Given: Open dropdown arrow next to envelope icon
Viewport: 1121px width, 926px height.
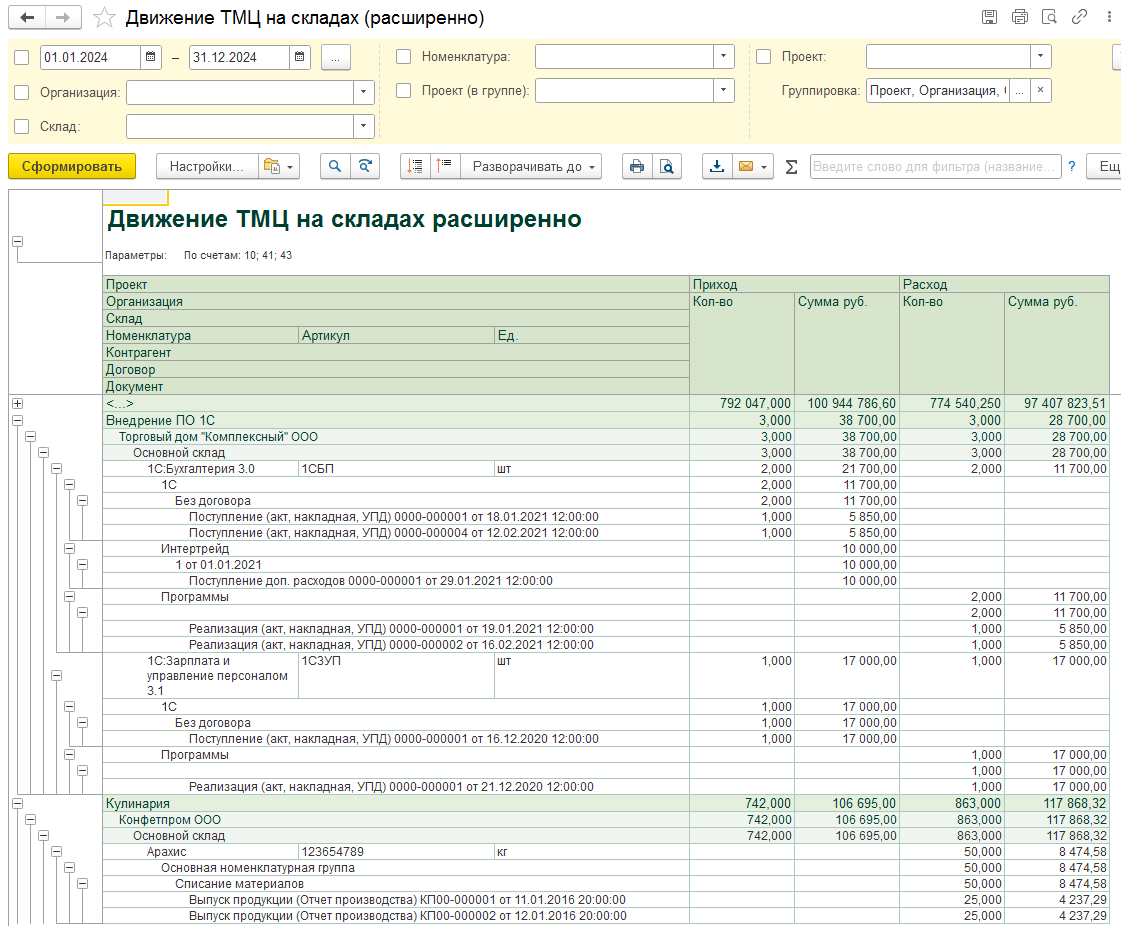Looking at the screenshot, I should tap(764, 167).
